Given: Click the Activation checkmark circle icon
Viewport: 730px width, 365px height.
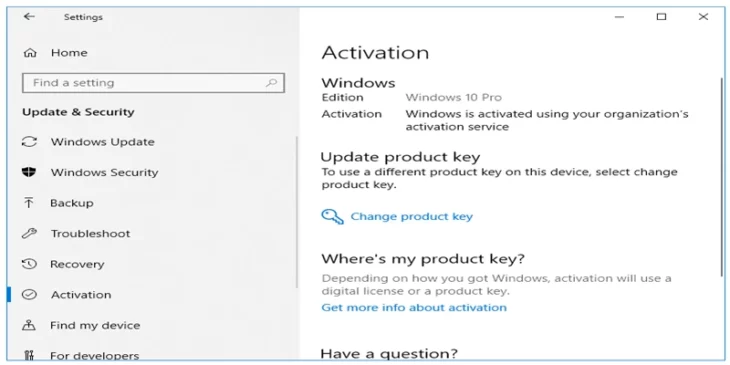Looking at the screenshot, I should 29,294.
